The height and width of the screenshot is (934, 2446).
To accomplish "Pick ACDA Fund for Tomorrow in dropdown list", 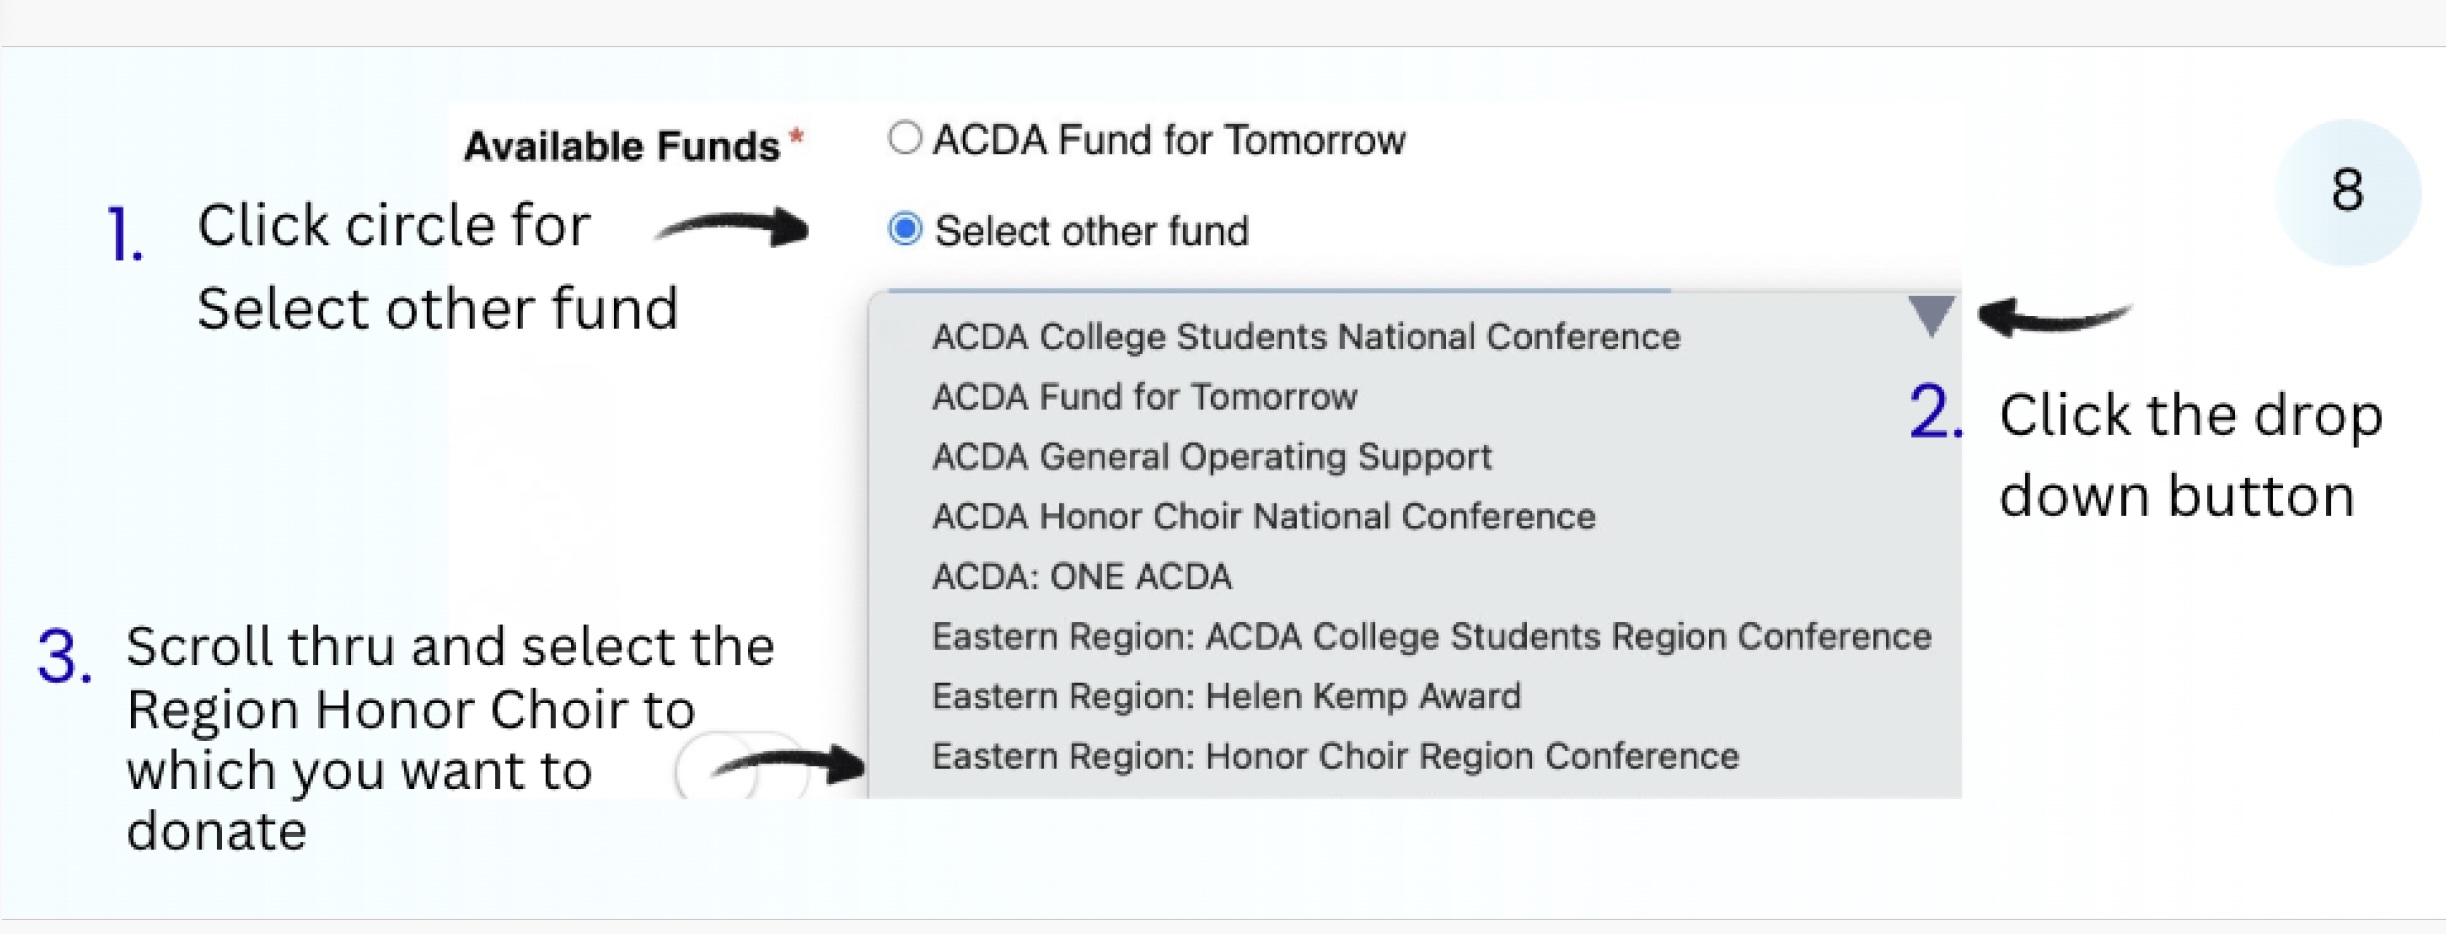I will click(x=1144, y=397).
